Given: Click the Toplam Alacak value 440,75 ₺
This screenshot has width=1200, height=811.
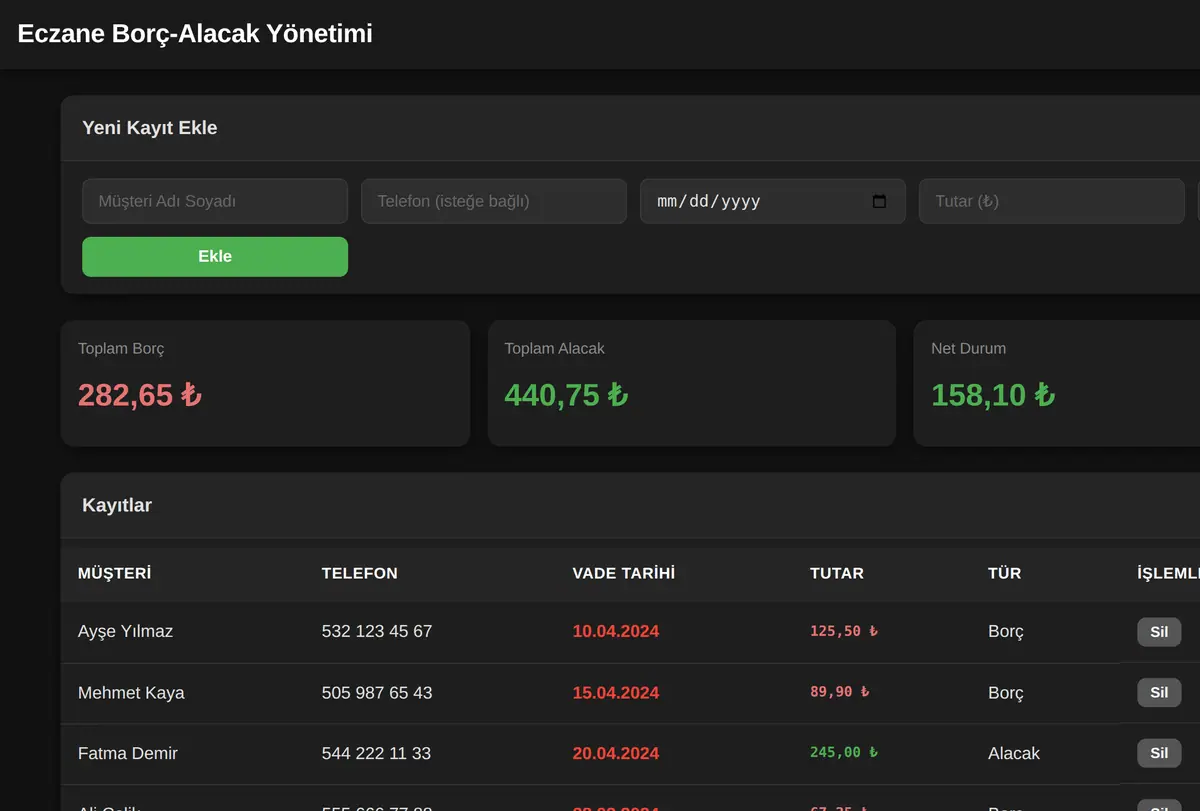Looking at the screenshot, I should 566,395.
